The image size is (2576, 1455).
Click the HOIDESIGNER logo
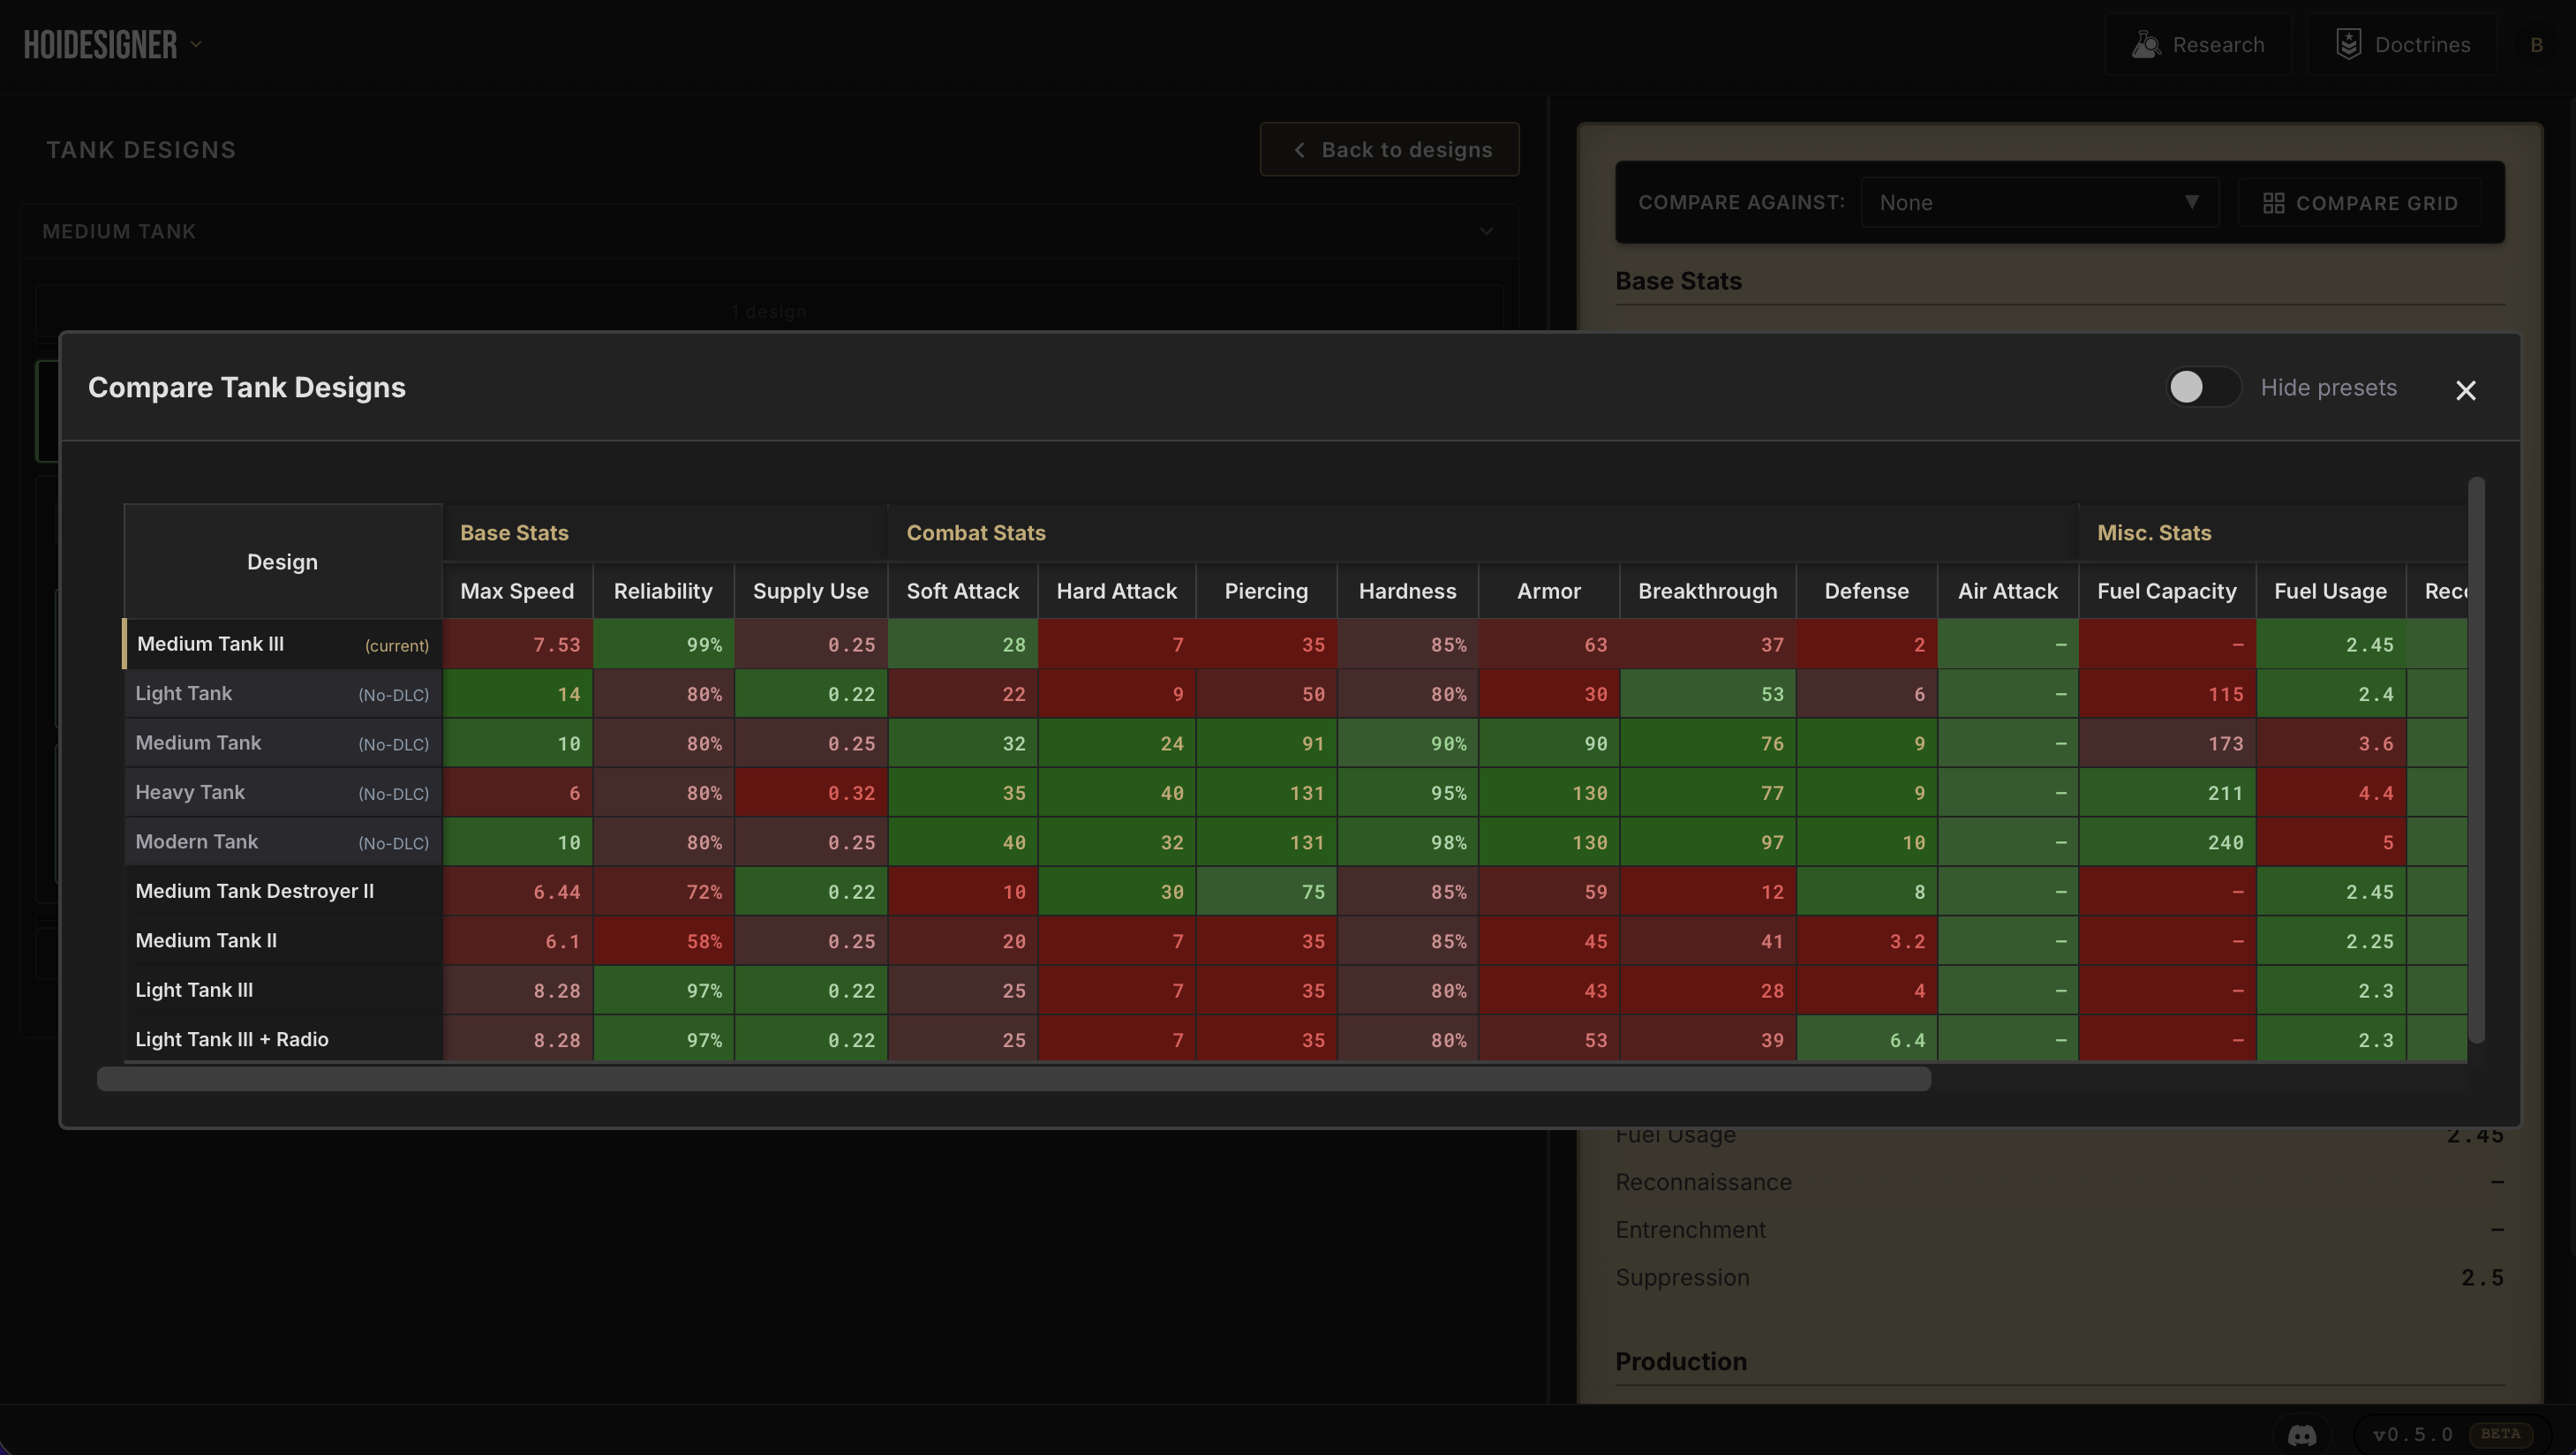point(100,45)
